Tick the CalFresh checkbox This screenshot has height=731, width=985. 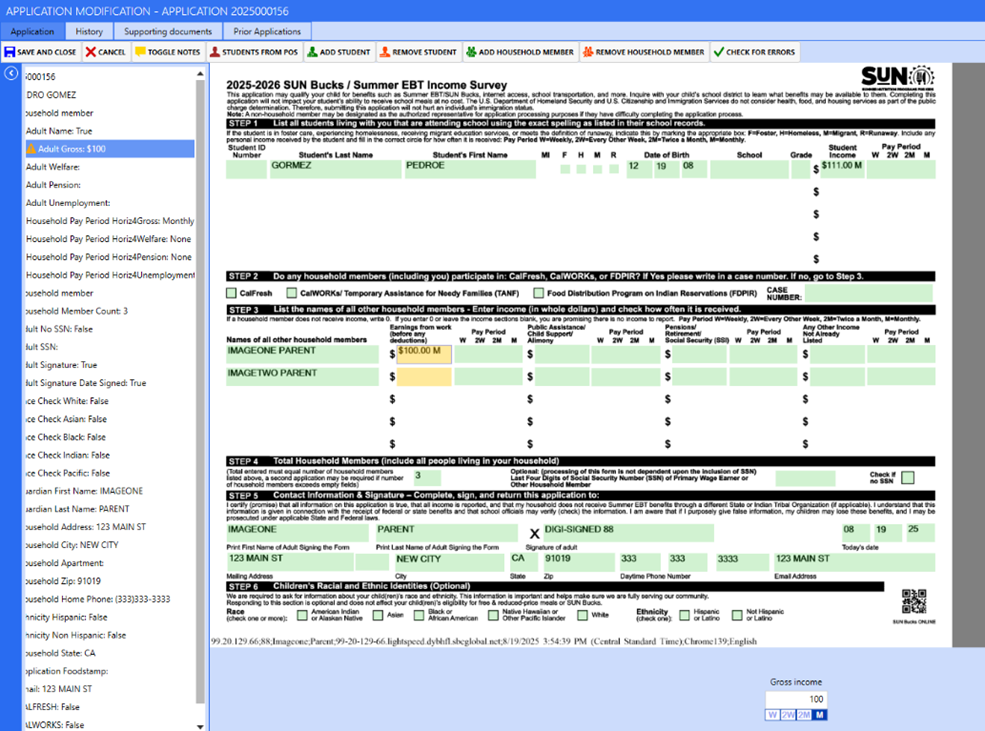231,293
